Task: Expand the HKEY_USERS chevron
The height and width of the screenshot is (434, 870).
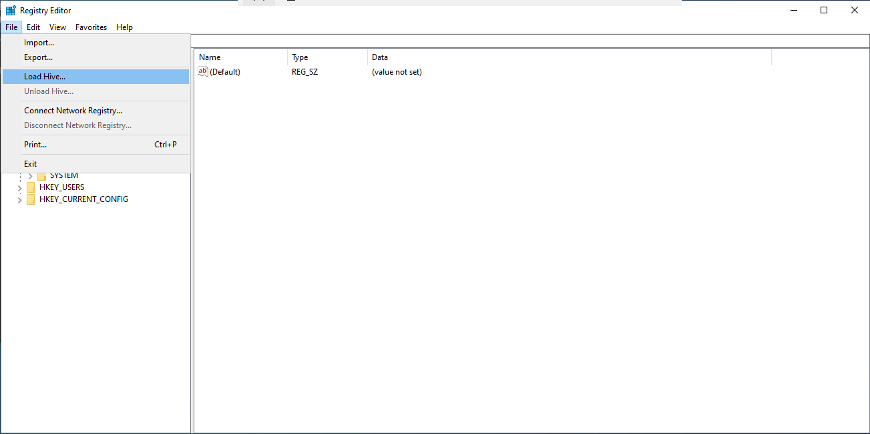Action: [x=19, y=188]
